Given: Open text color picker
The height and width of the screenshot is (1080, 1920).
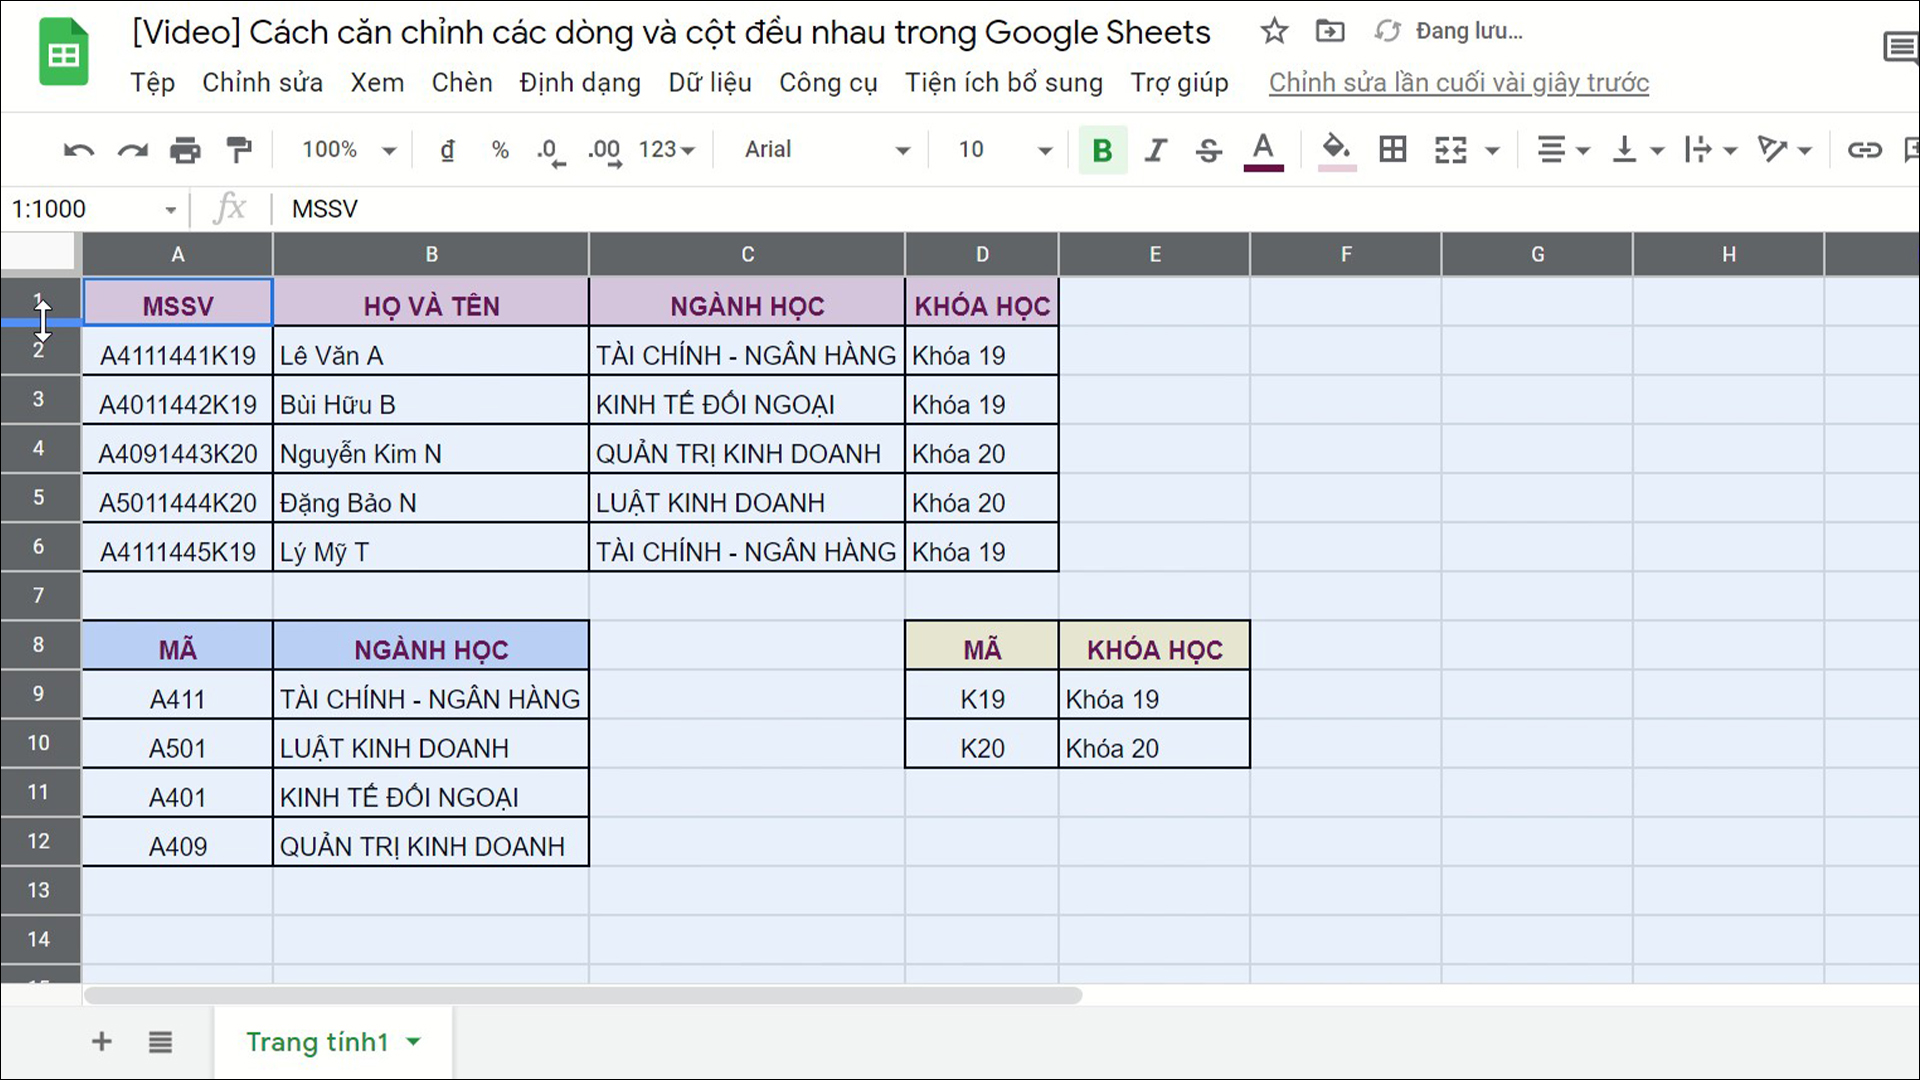Looking at the screenshot, I should (1263, 151).
